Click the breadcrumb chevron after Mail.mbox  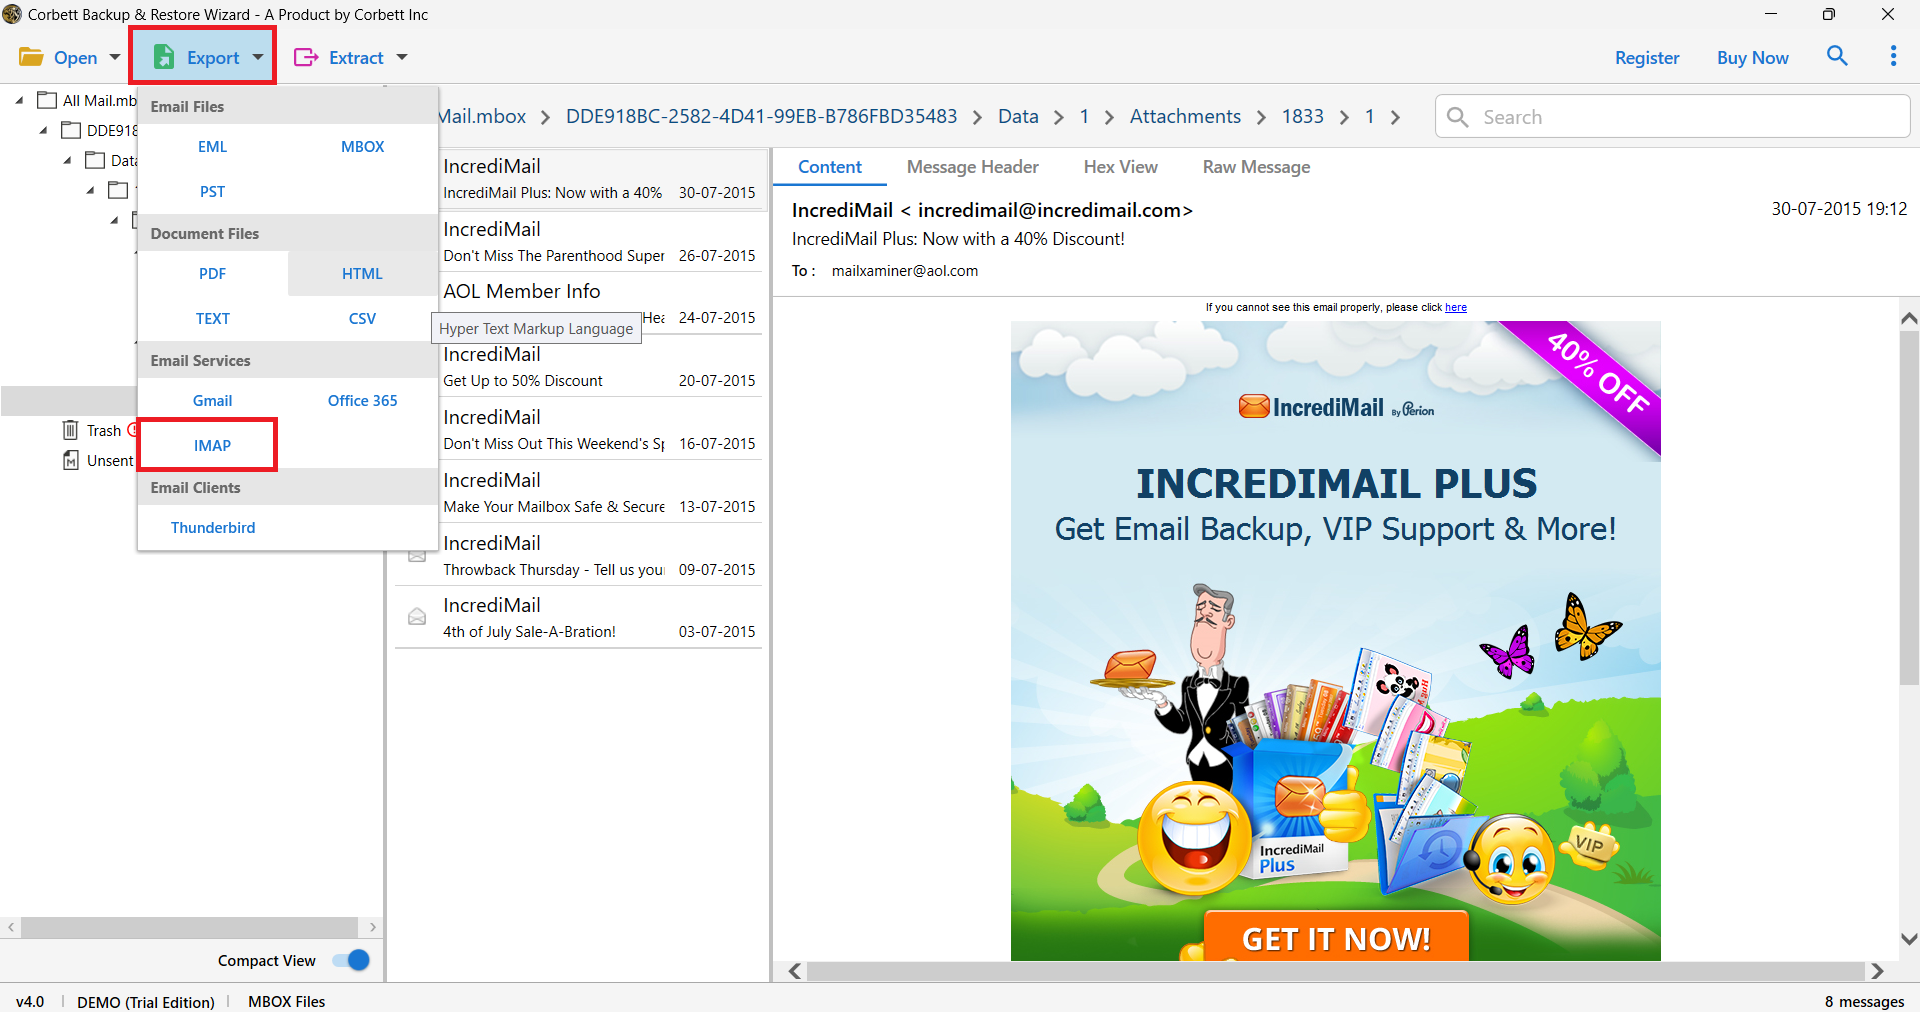545,117
